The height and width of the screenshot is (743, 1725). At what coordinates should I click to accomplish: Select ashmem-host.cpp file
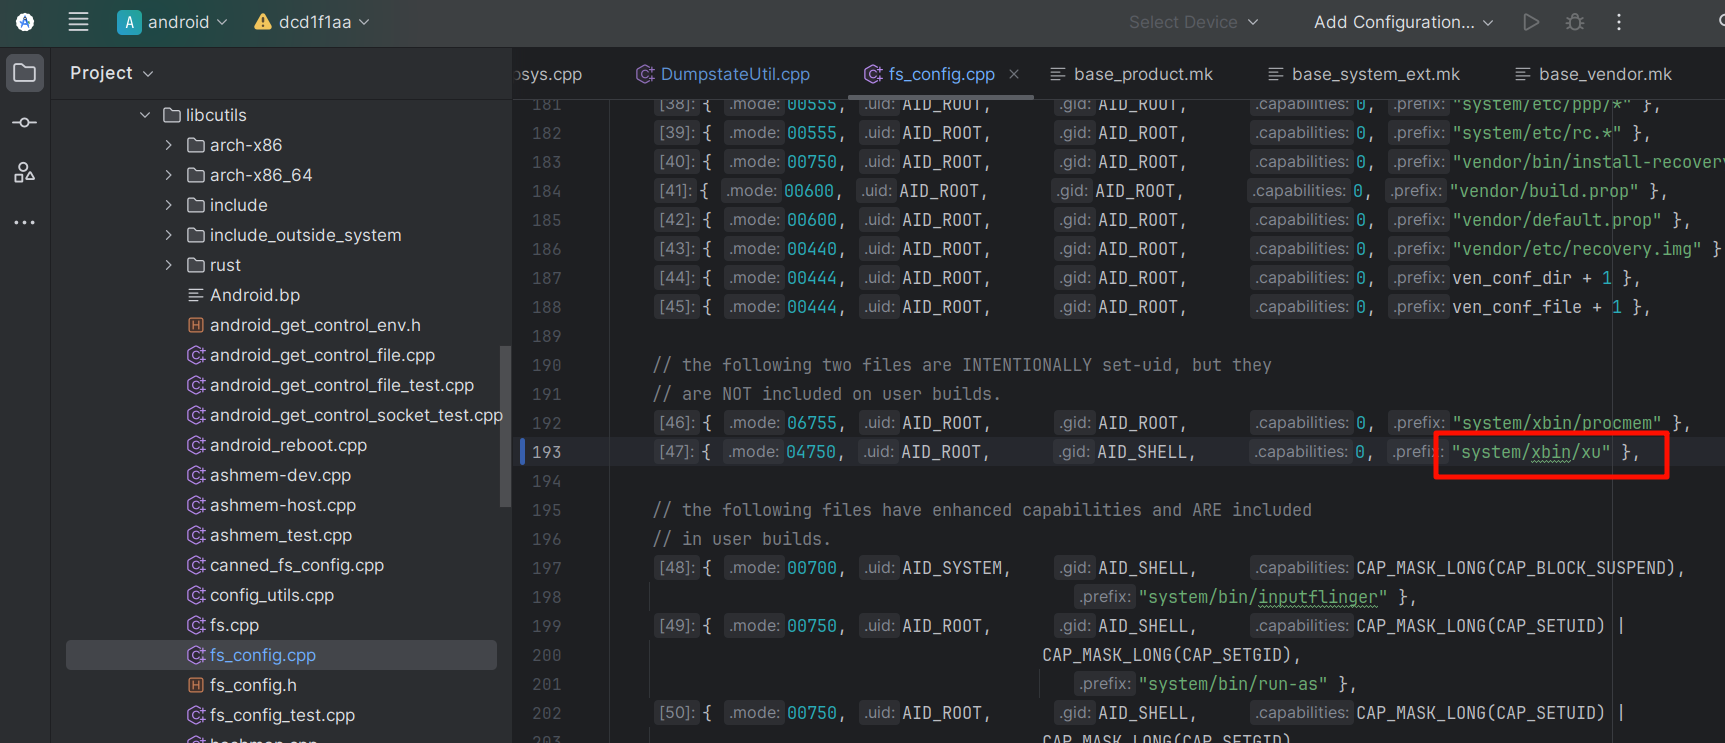pos(283,505)
